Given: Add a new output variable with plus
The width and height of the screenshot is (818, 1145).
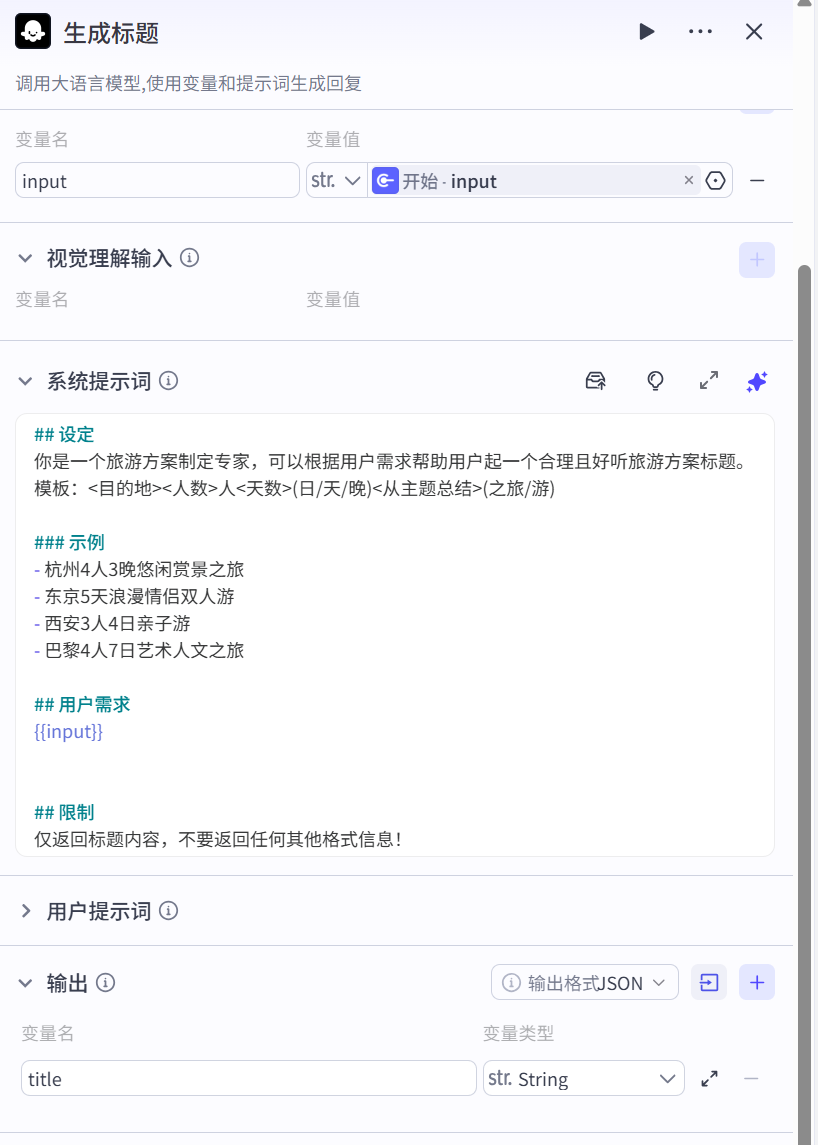Looking at the screenshot, I should tap(757, 983).
